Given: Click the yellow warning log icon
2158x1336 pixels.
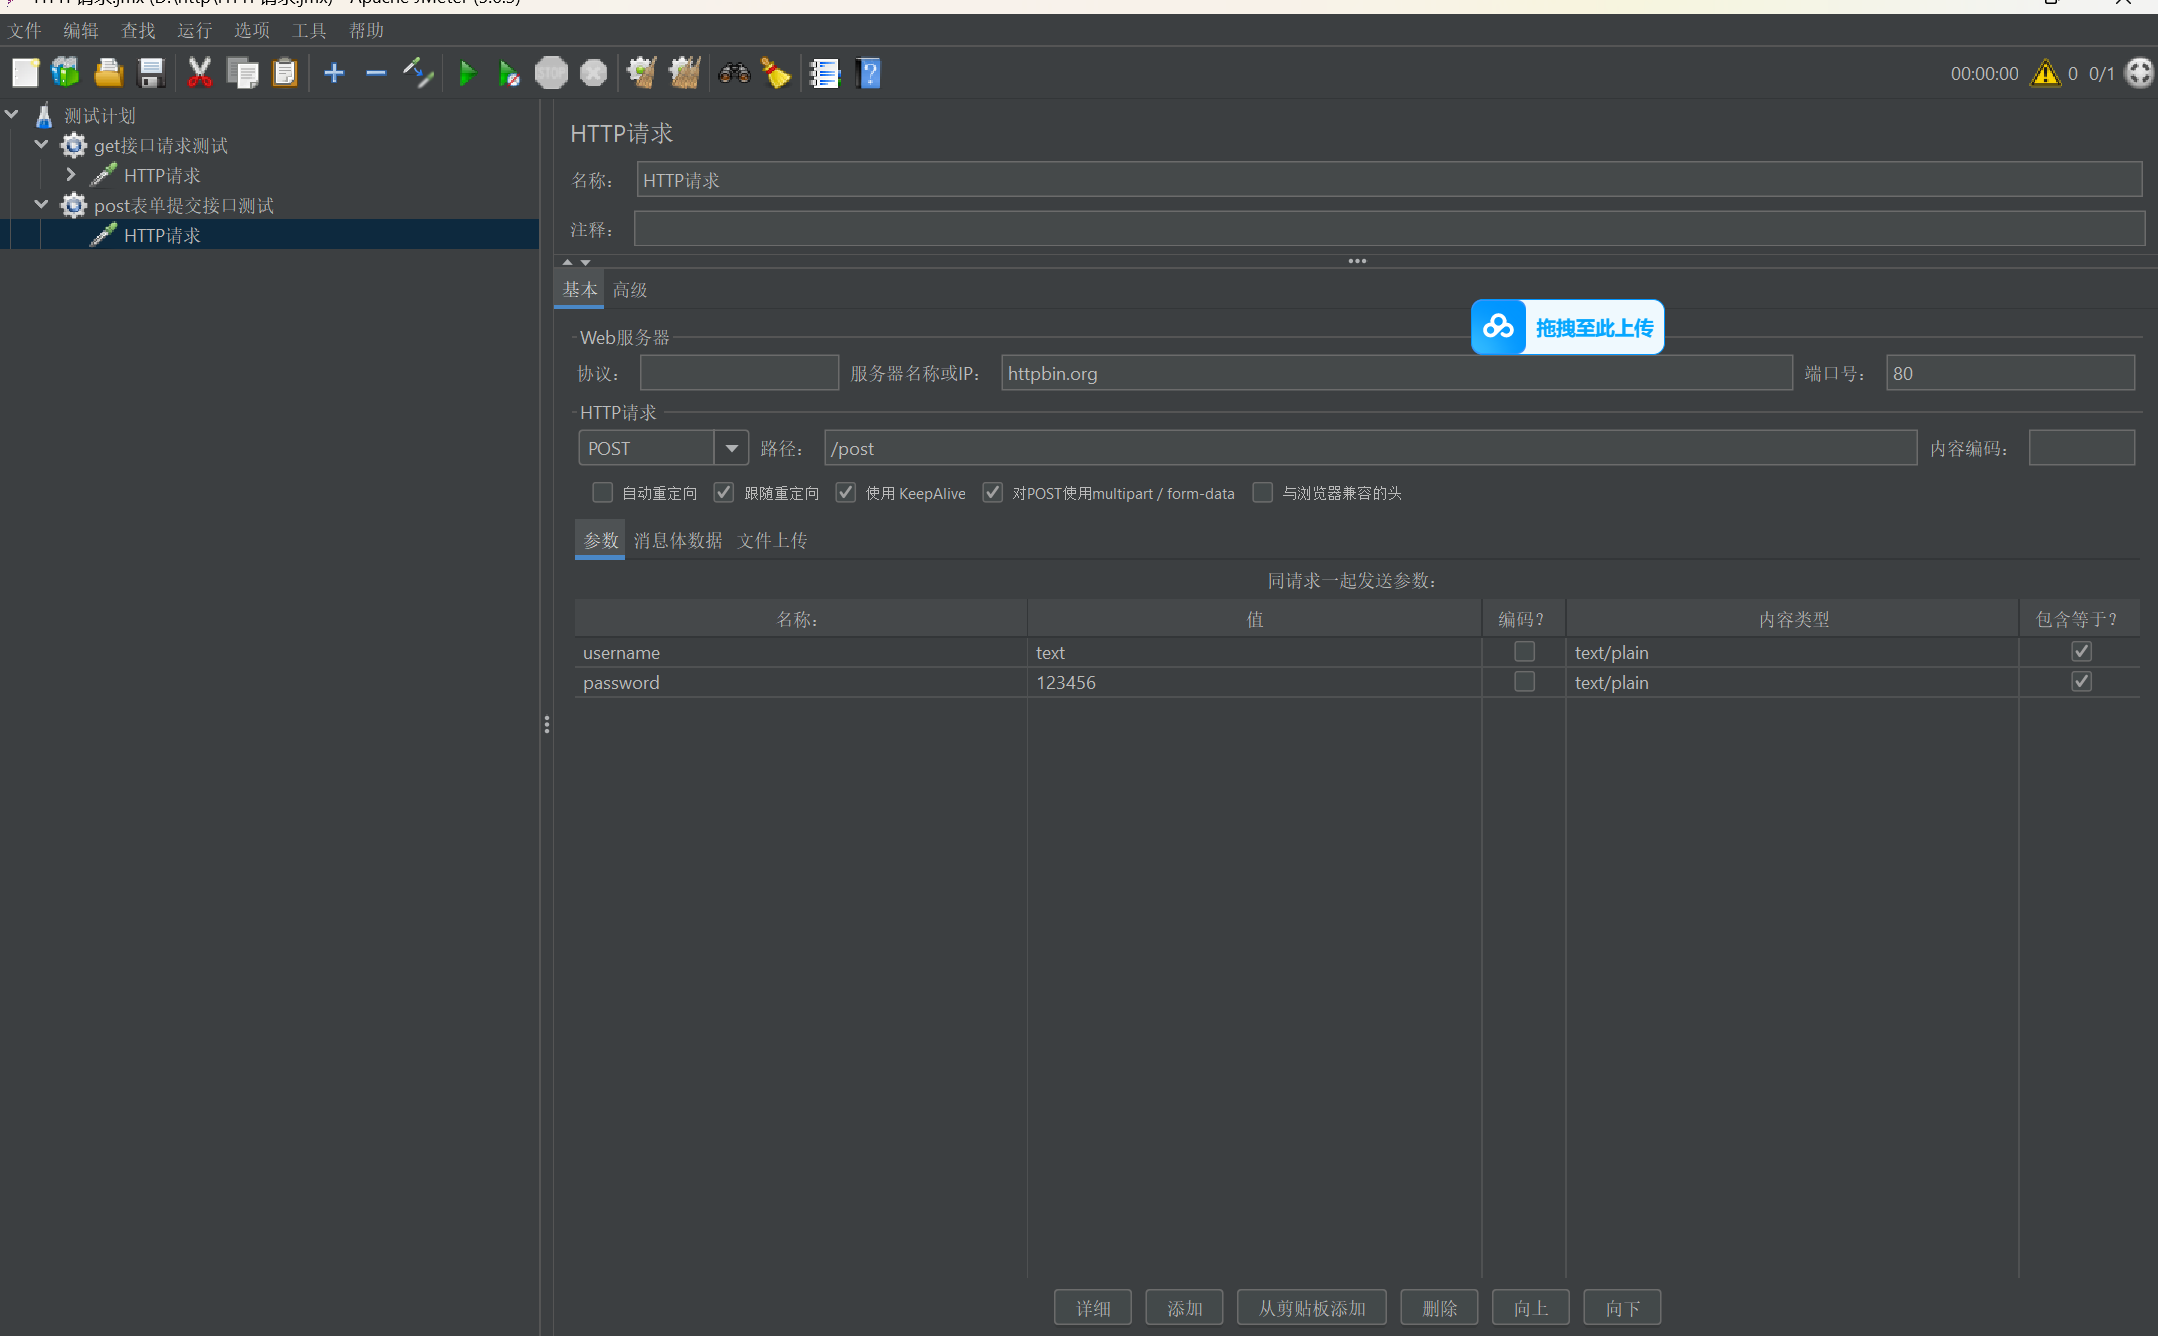Looking at the screenshot, I should [x=2045, y=73].
